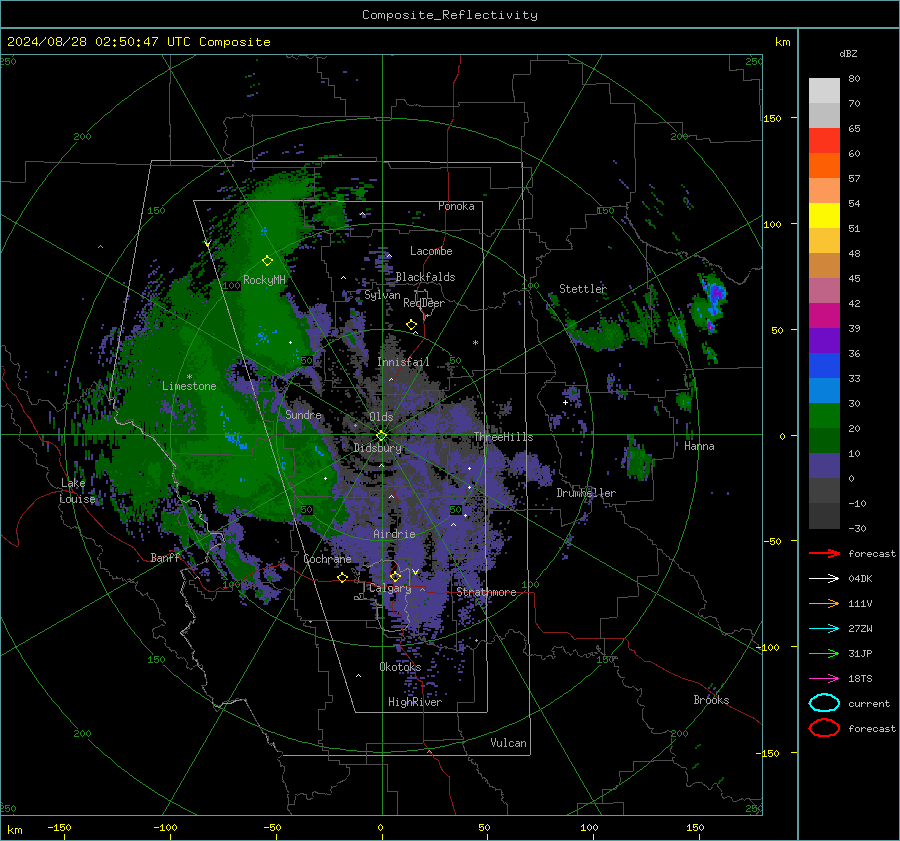This screenshot has width=900, height=841.
Task: Click the Cochrane town label
Action: pos(327,559)
